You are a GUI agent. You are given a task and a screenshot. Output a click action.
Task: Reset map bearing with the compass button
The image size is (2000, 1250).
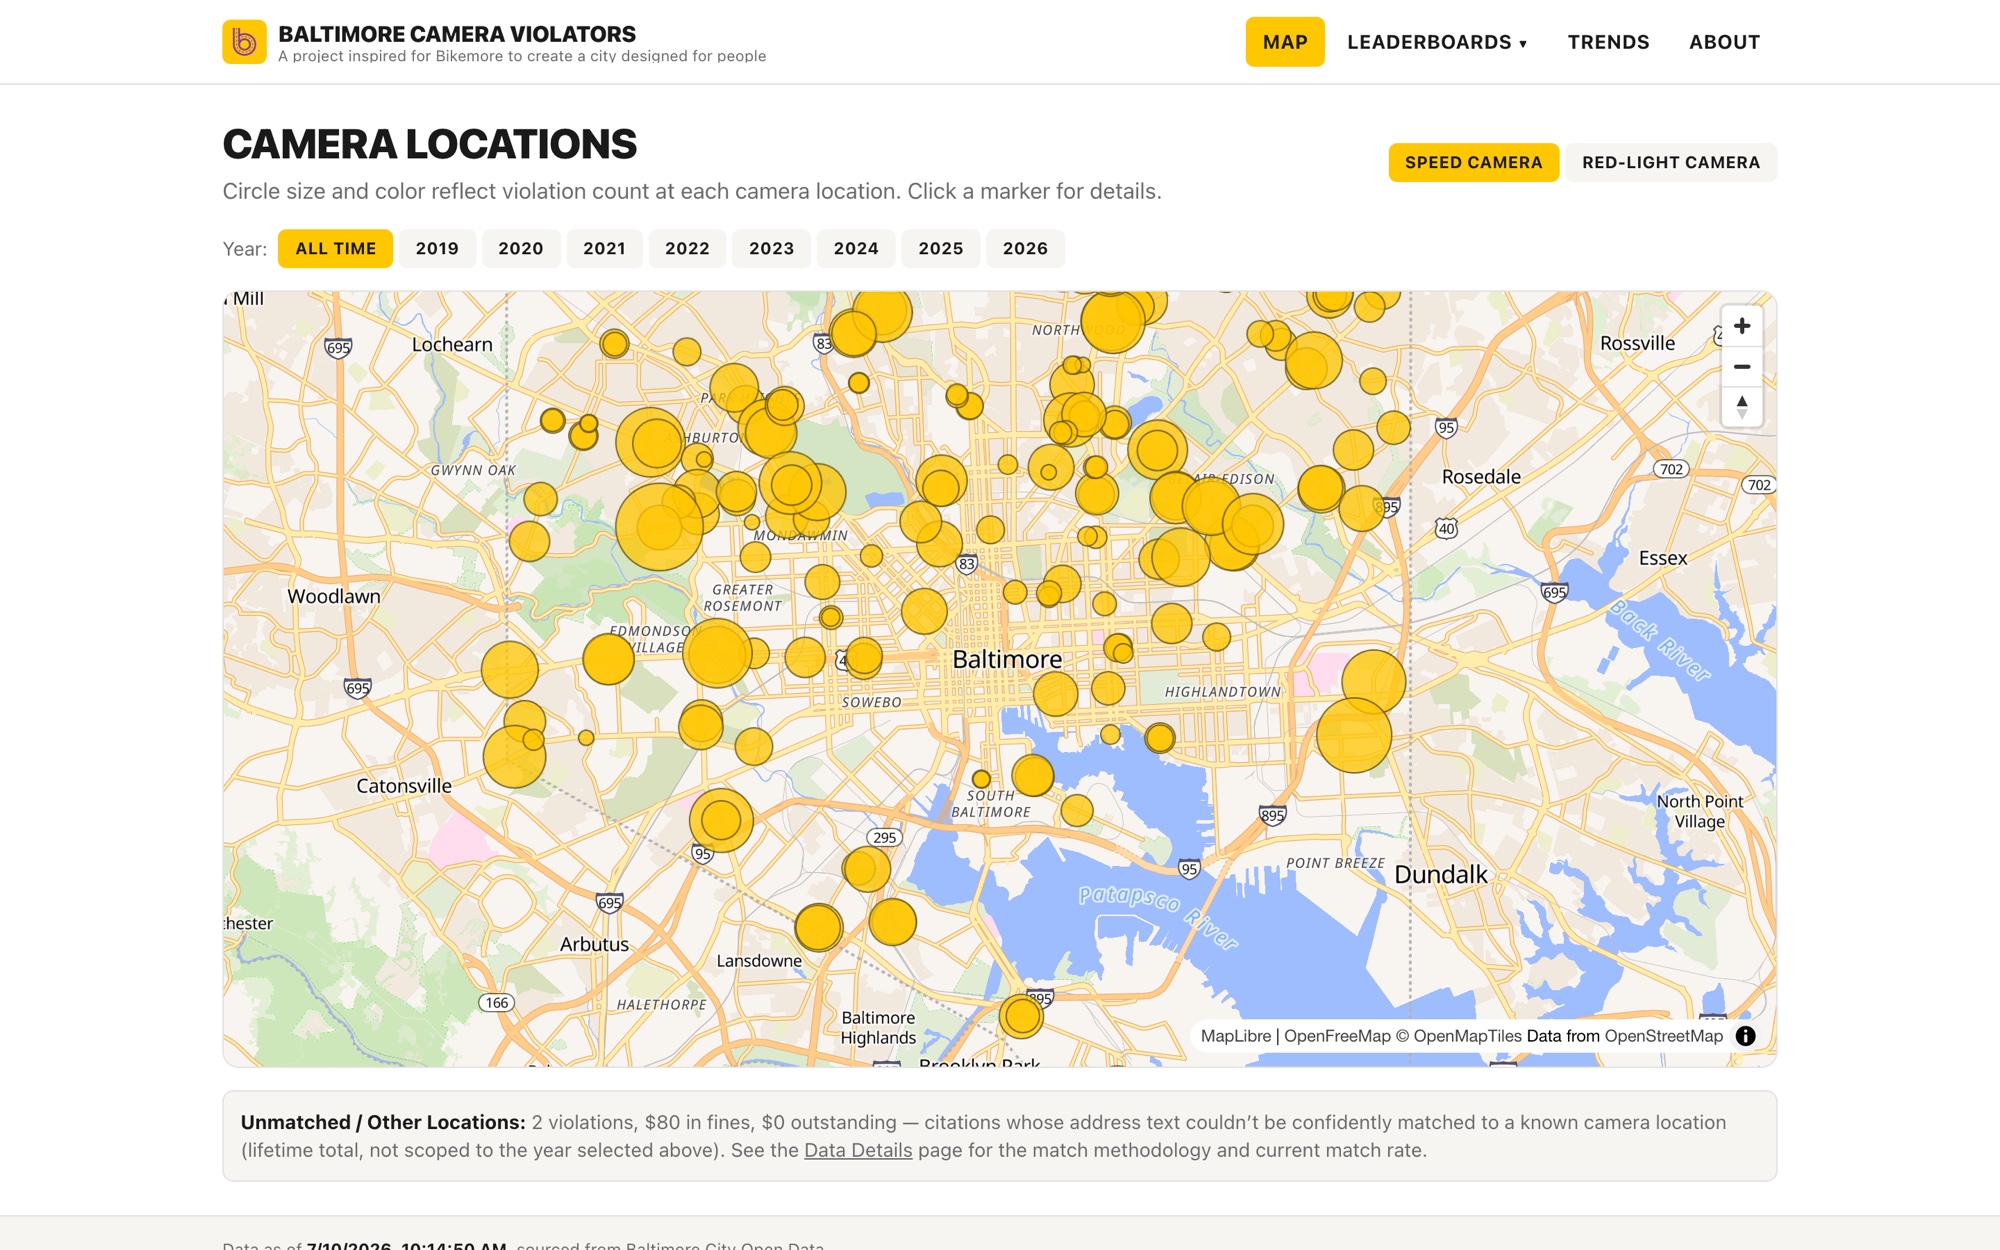click(x=1742, y=407)
